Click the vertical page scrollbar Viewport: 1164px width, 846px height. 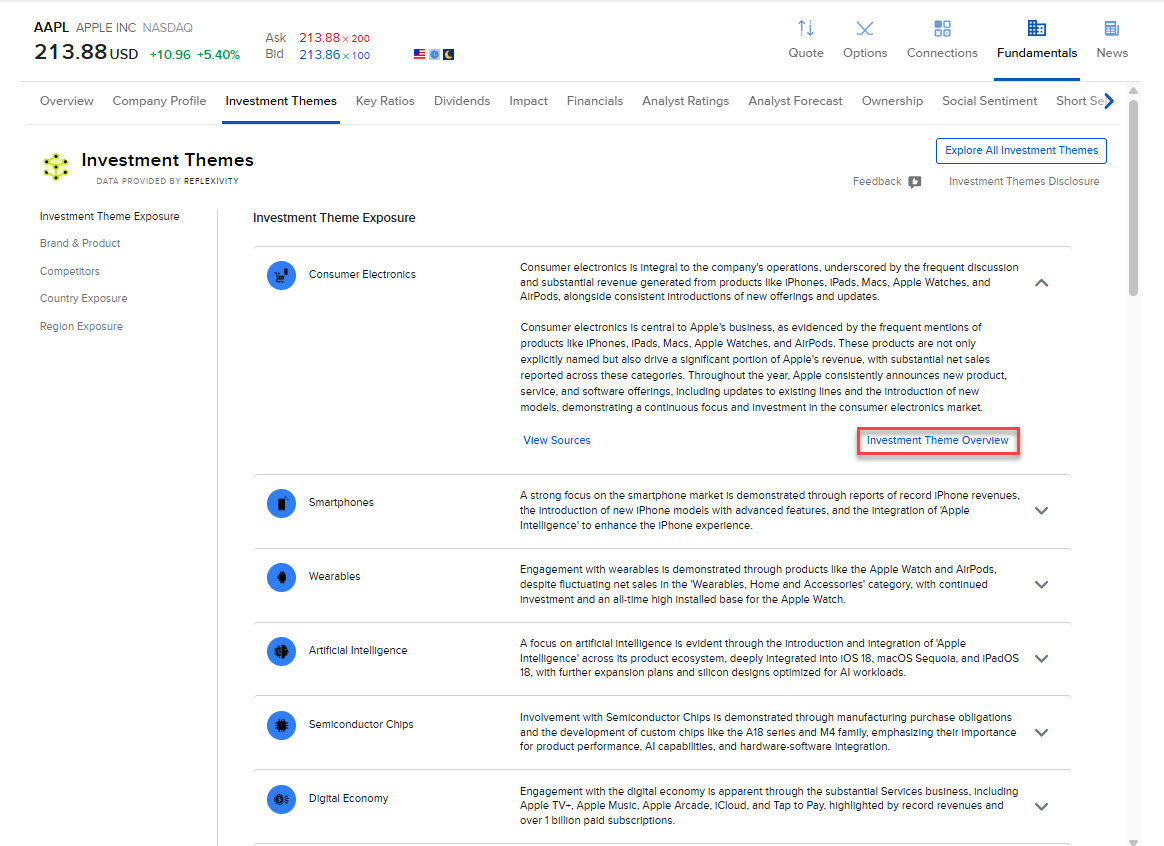coord(1133,200)
